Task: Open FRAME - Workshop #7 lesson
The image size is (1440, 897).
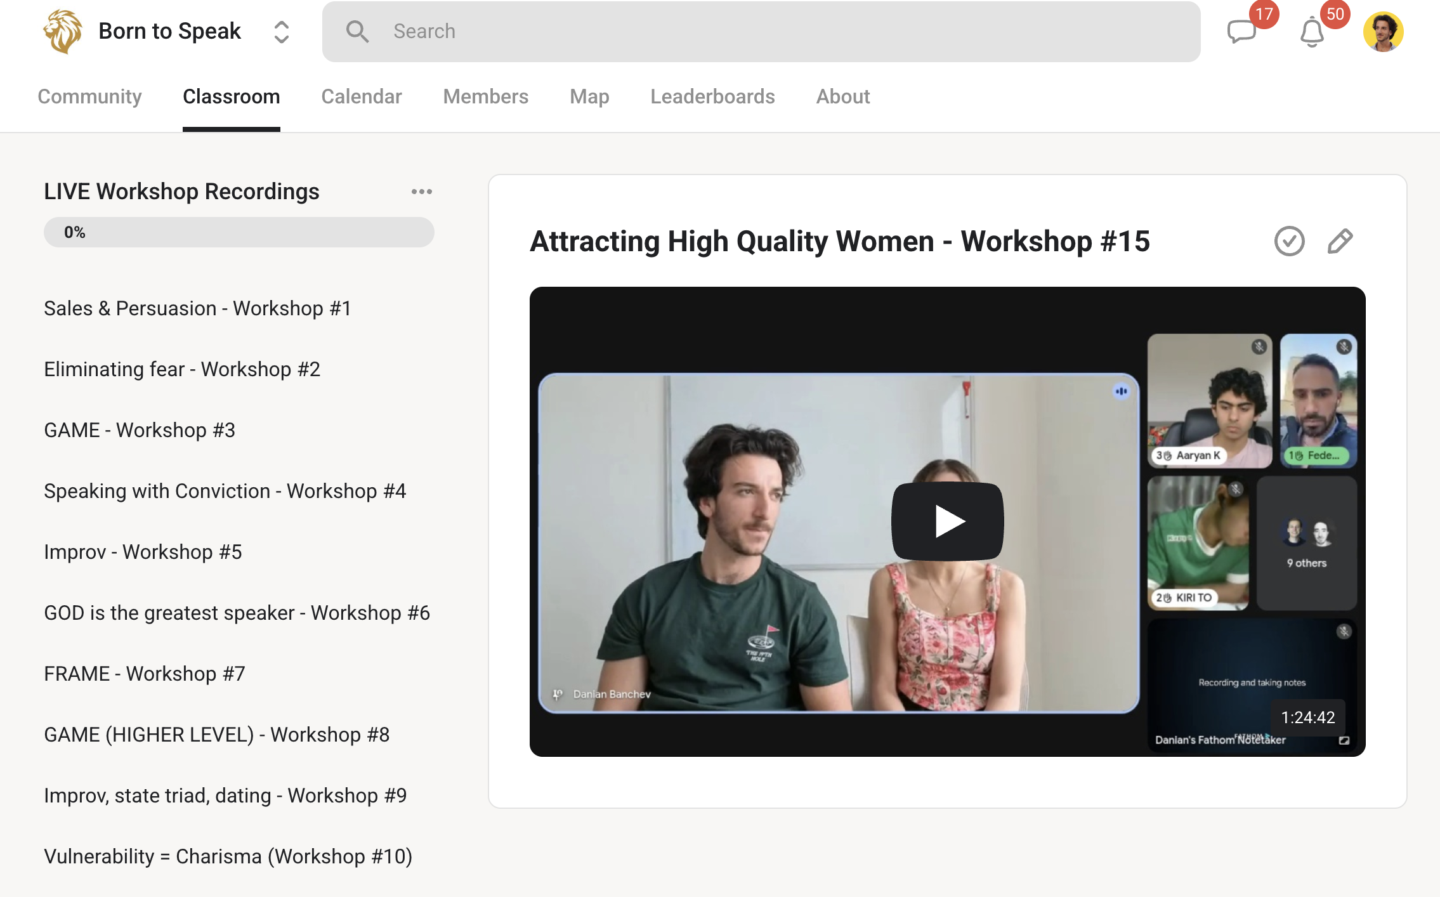Action: point(145,674)
